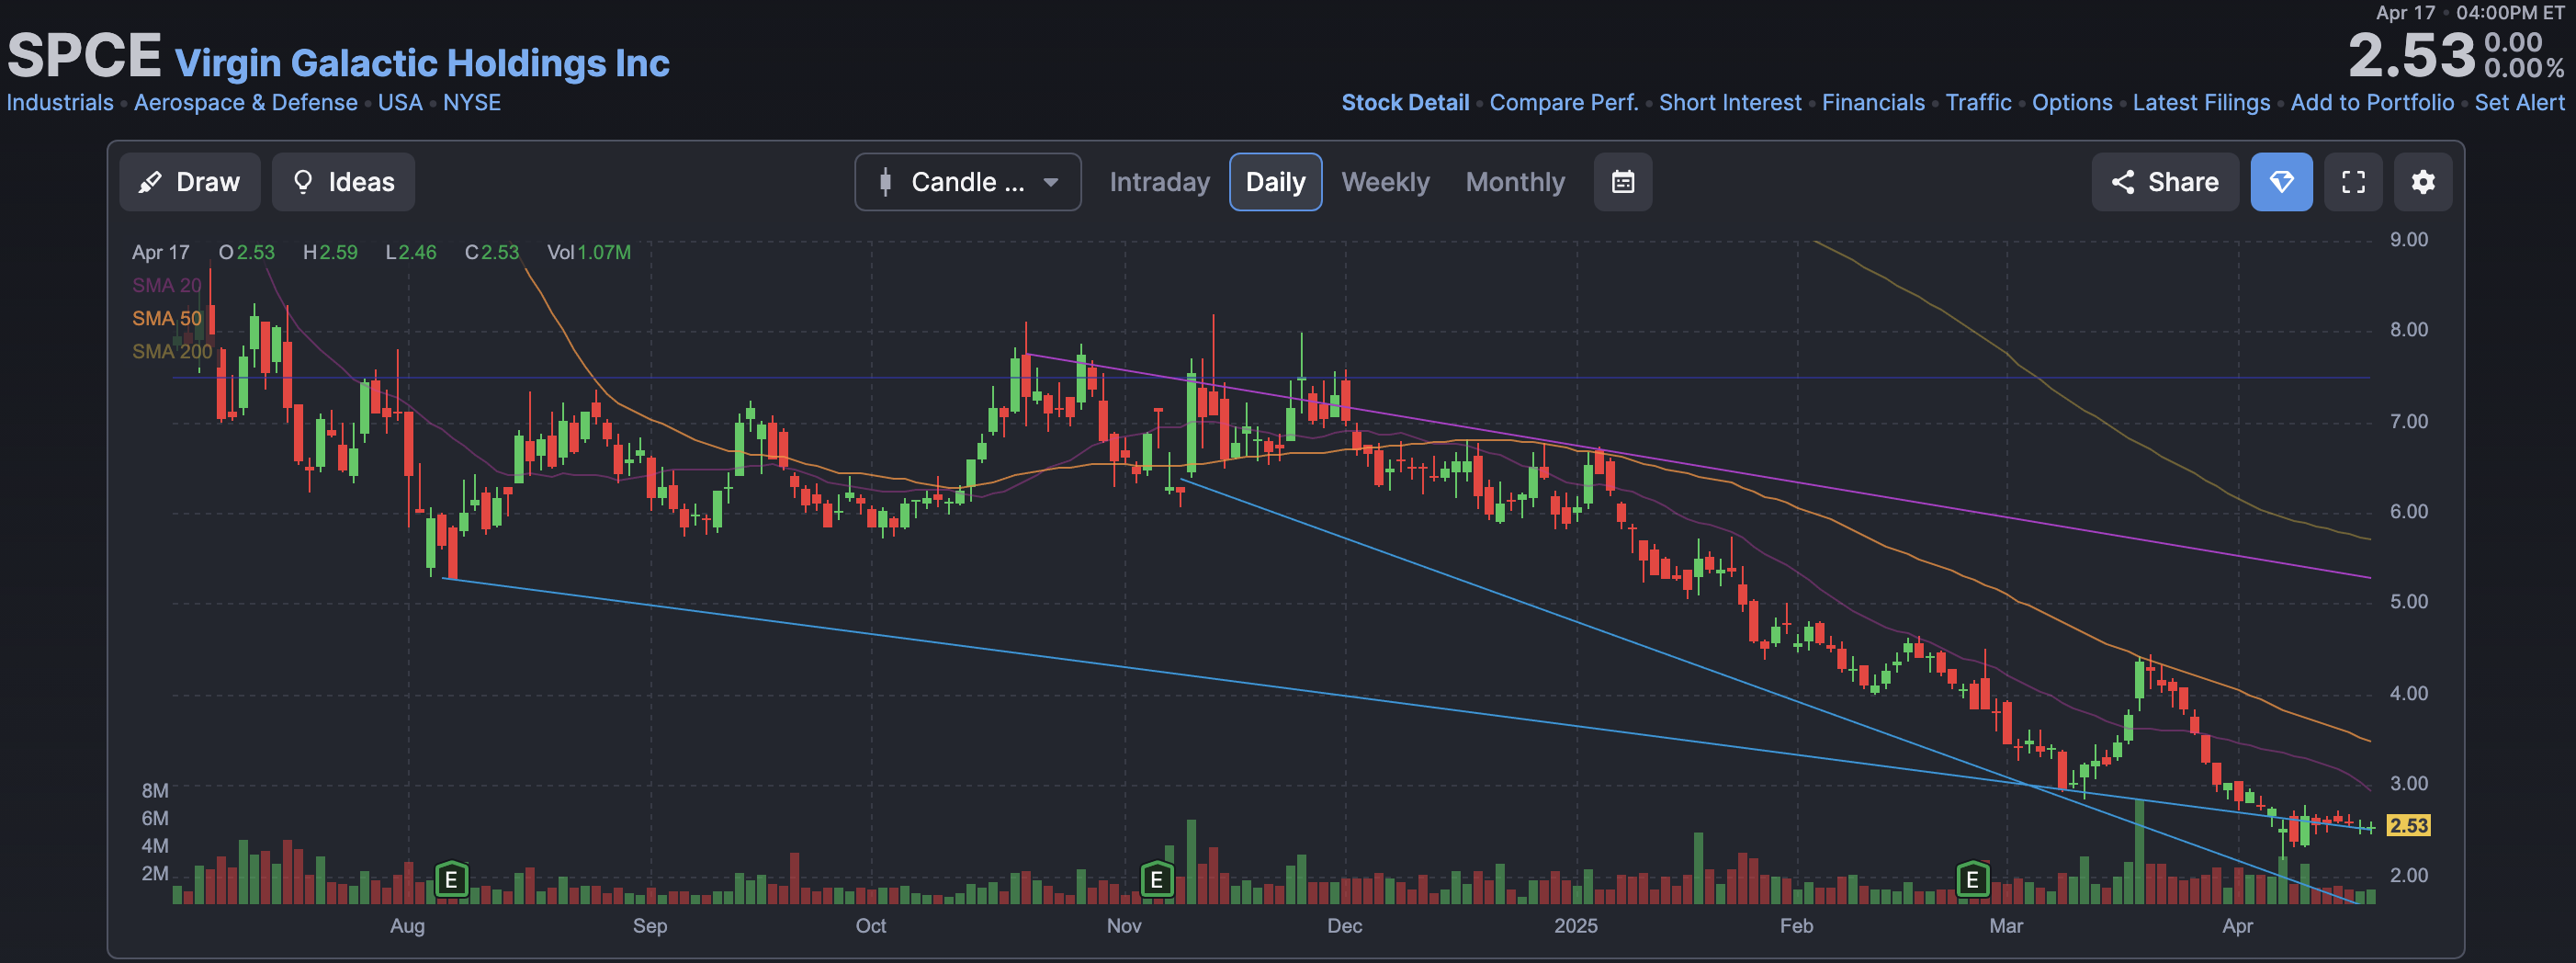The width and height of the screenshot is (2576, 963).
Task: Open the Industrials sector link
Action: point(60,103)
